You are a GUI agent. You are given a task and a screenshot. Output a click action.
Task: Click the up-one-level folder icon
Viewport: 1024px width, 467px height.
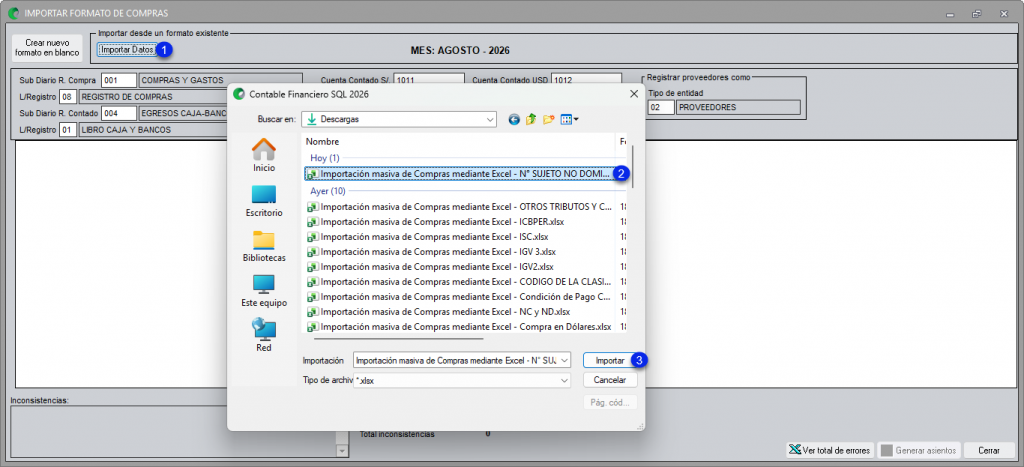pyautogui.click(x=531, y=120)
